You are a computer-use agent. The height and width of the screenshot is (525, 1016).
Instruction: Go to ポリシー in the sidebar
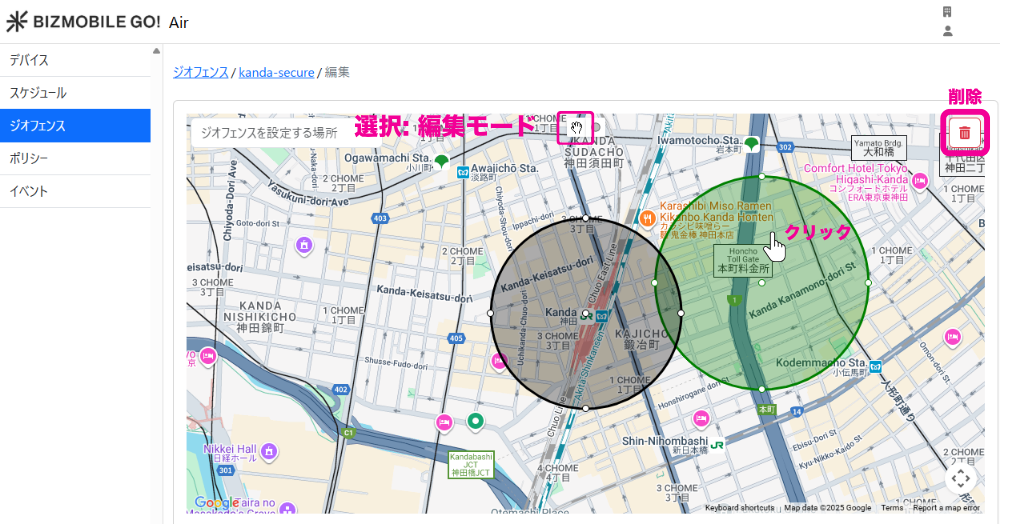75,158
